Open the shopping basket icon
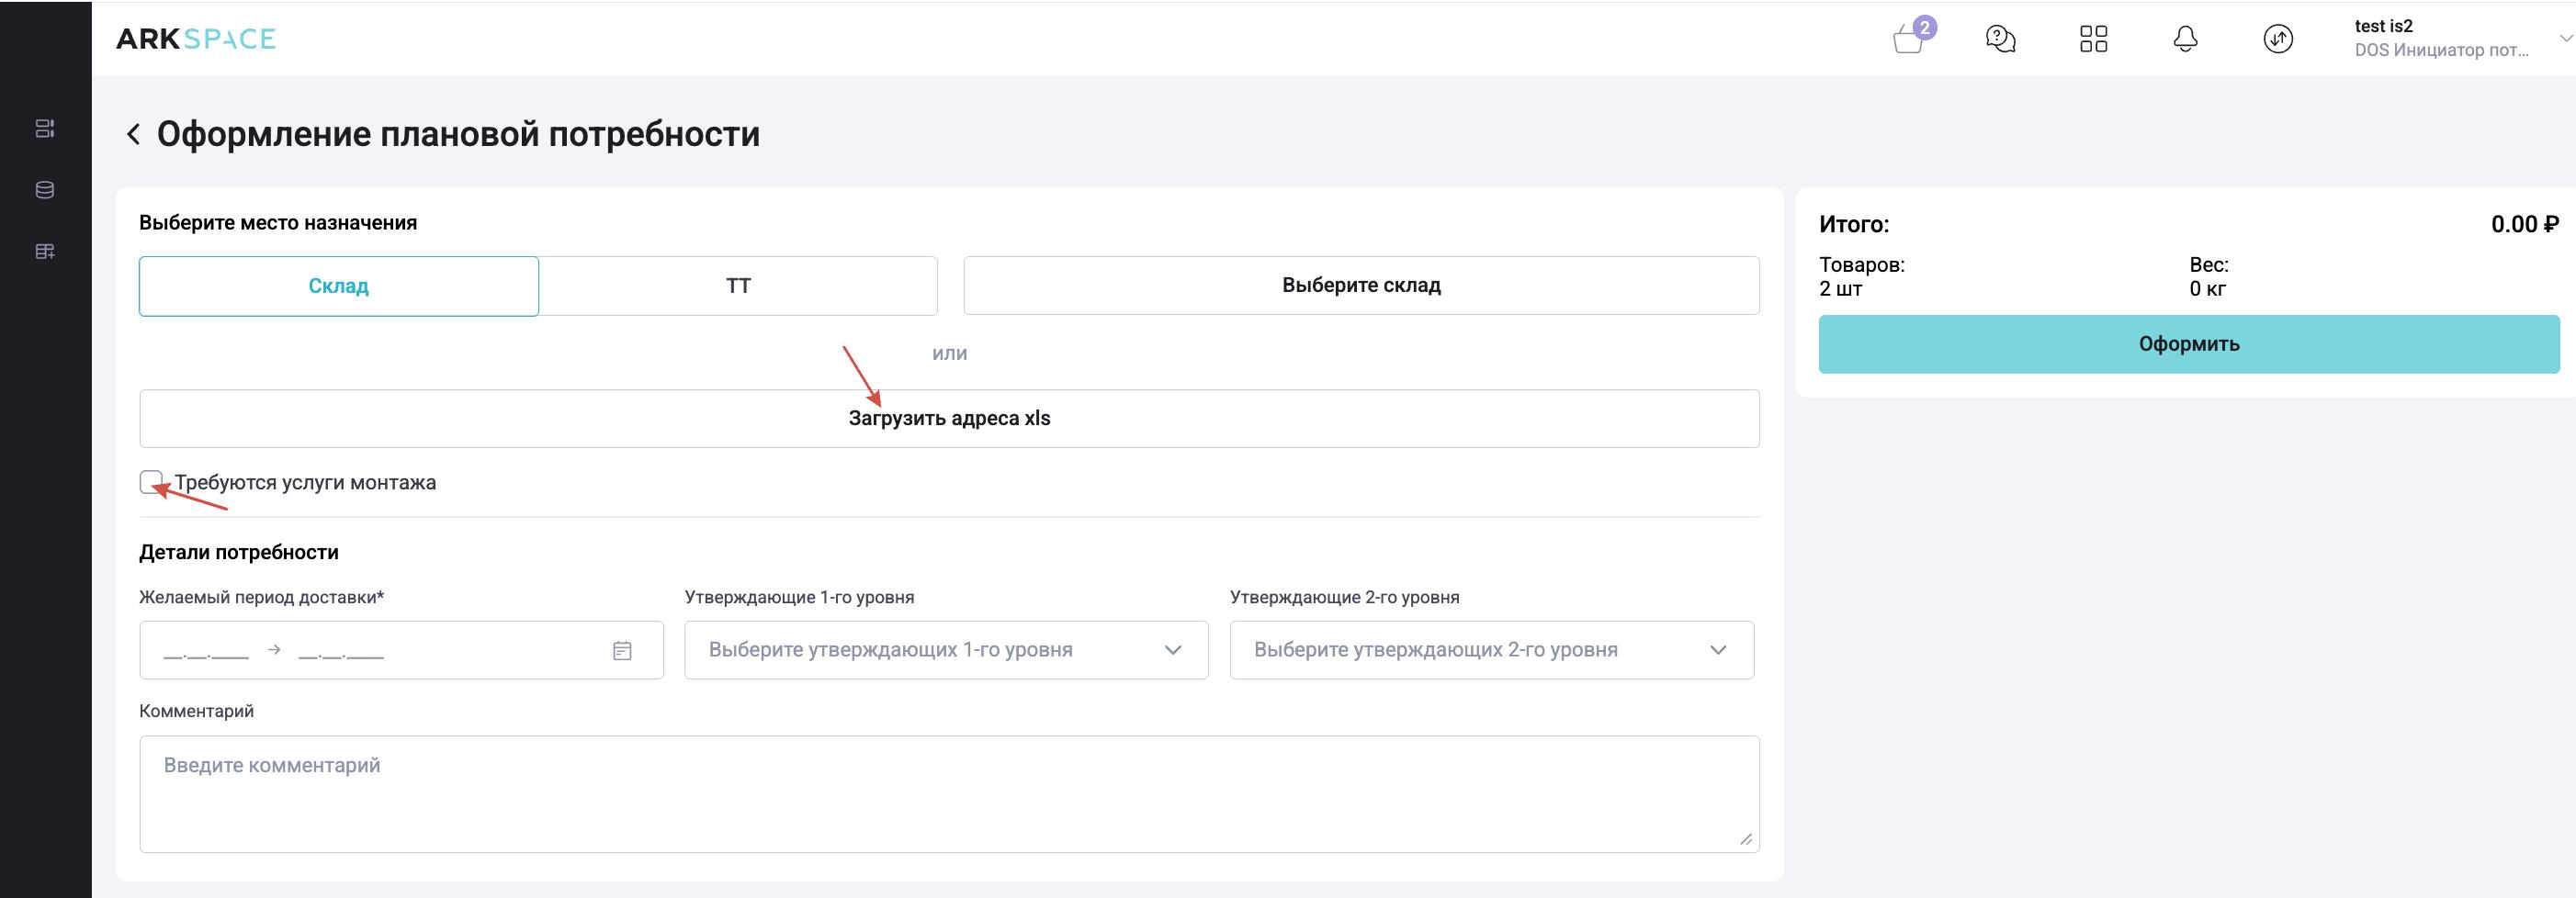Screen dimensions: 2576x898 1909,40
